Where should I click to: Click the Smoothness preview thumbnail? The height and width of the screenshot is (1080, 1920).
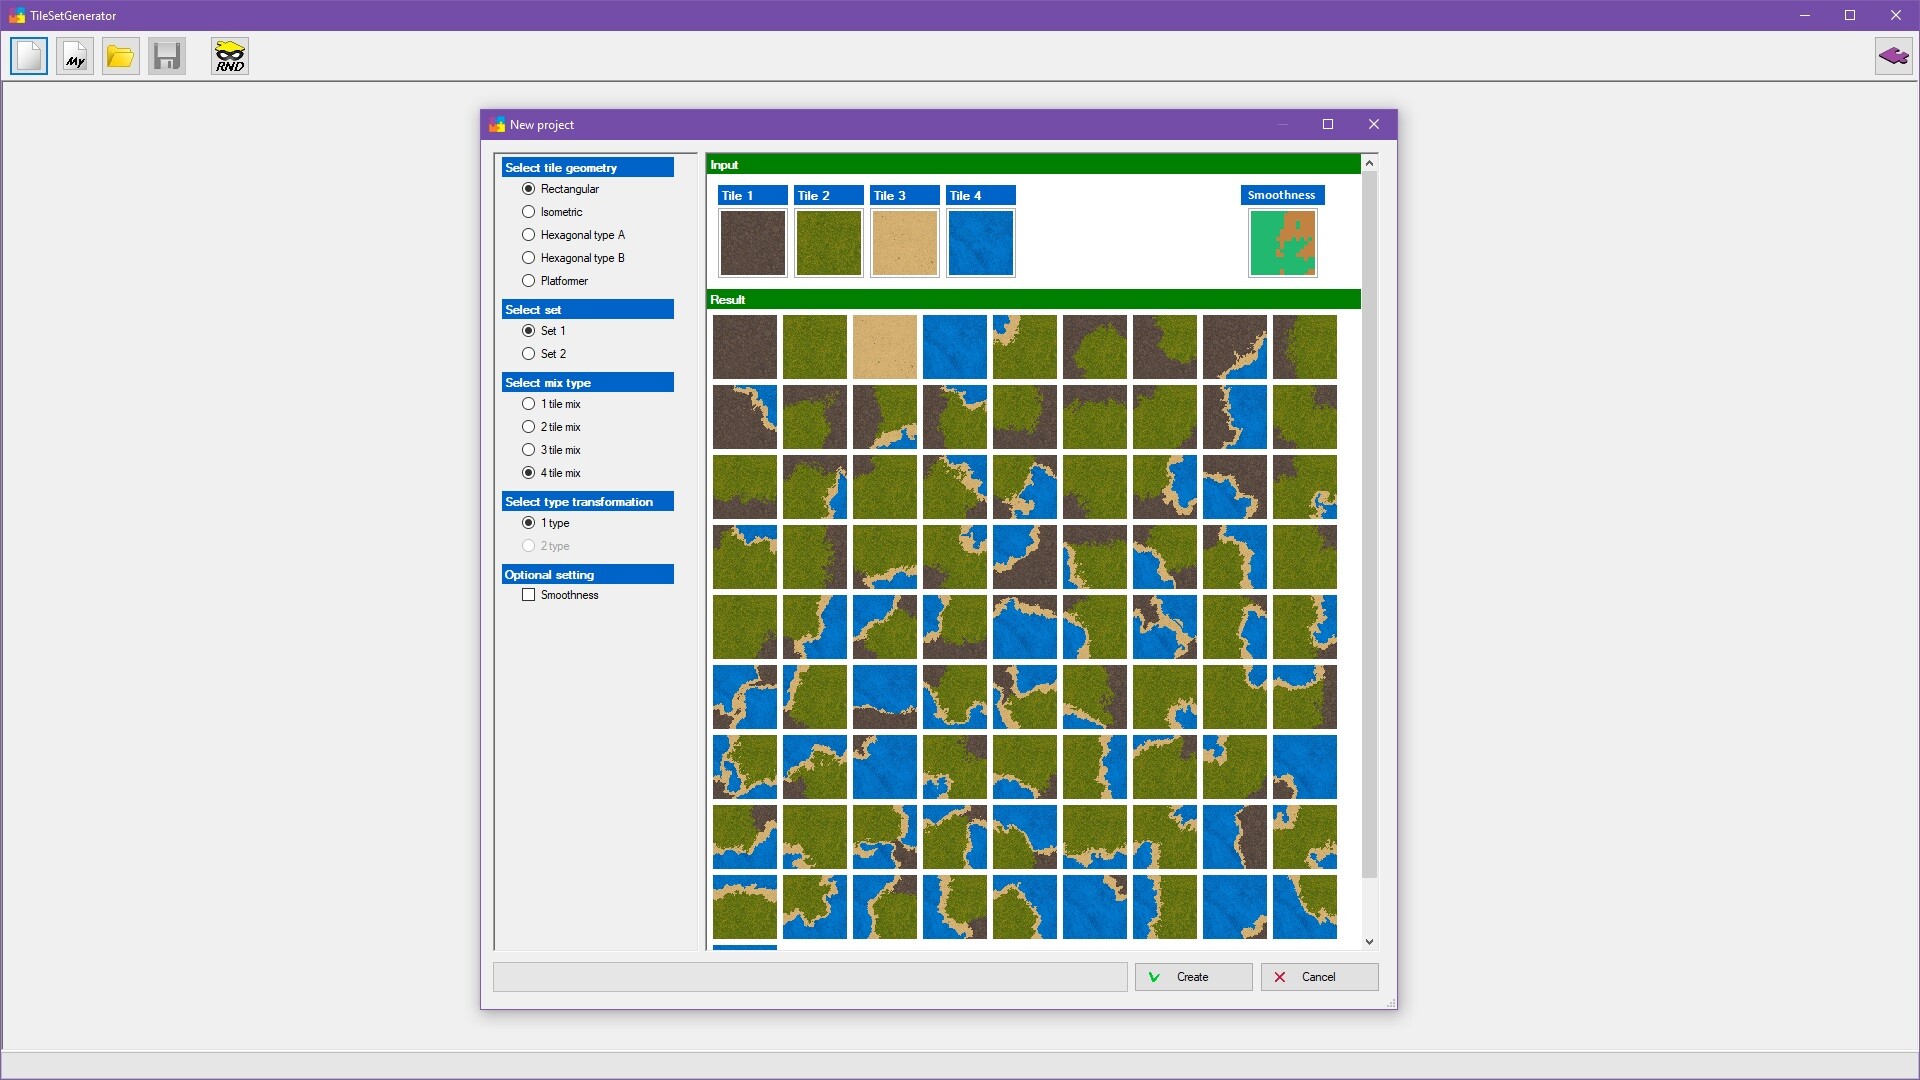point(1282,243)
